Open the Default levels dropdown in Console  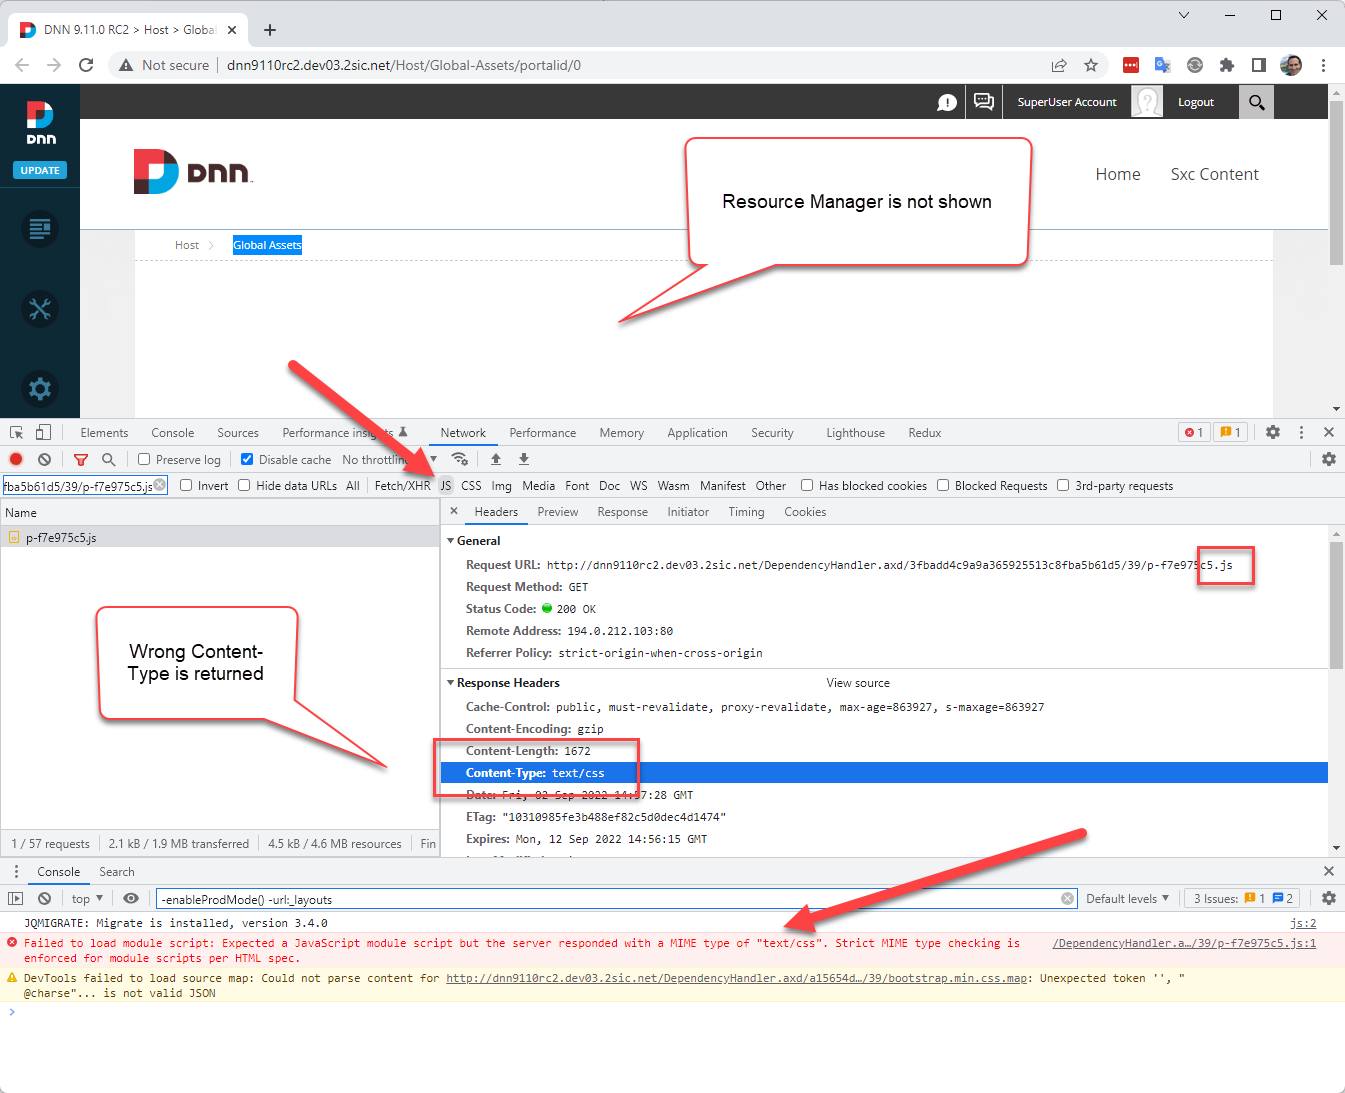pos(1126,898)
